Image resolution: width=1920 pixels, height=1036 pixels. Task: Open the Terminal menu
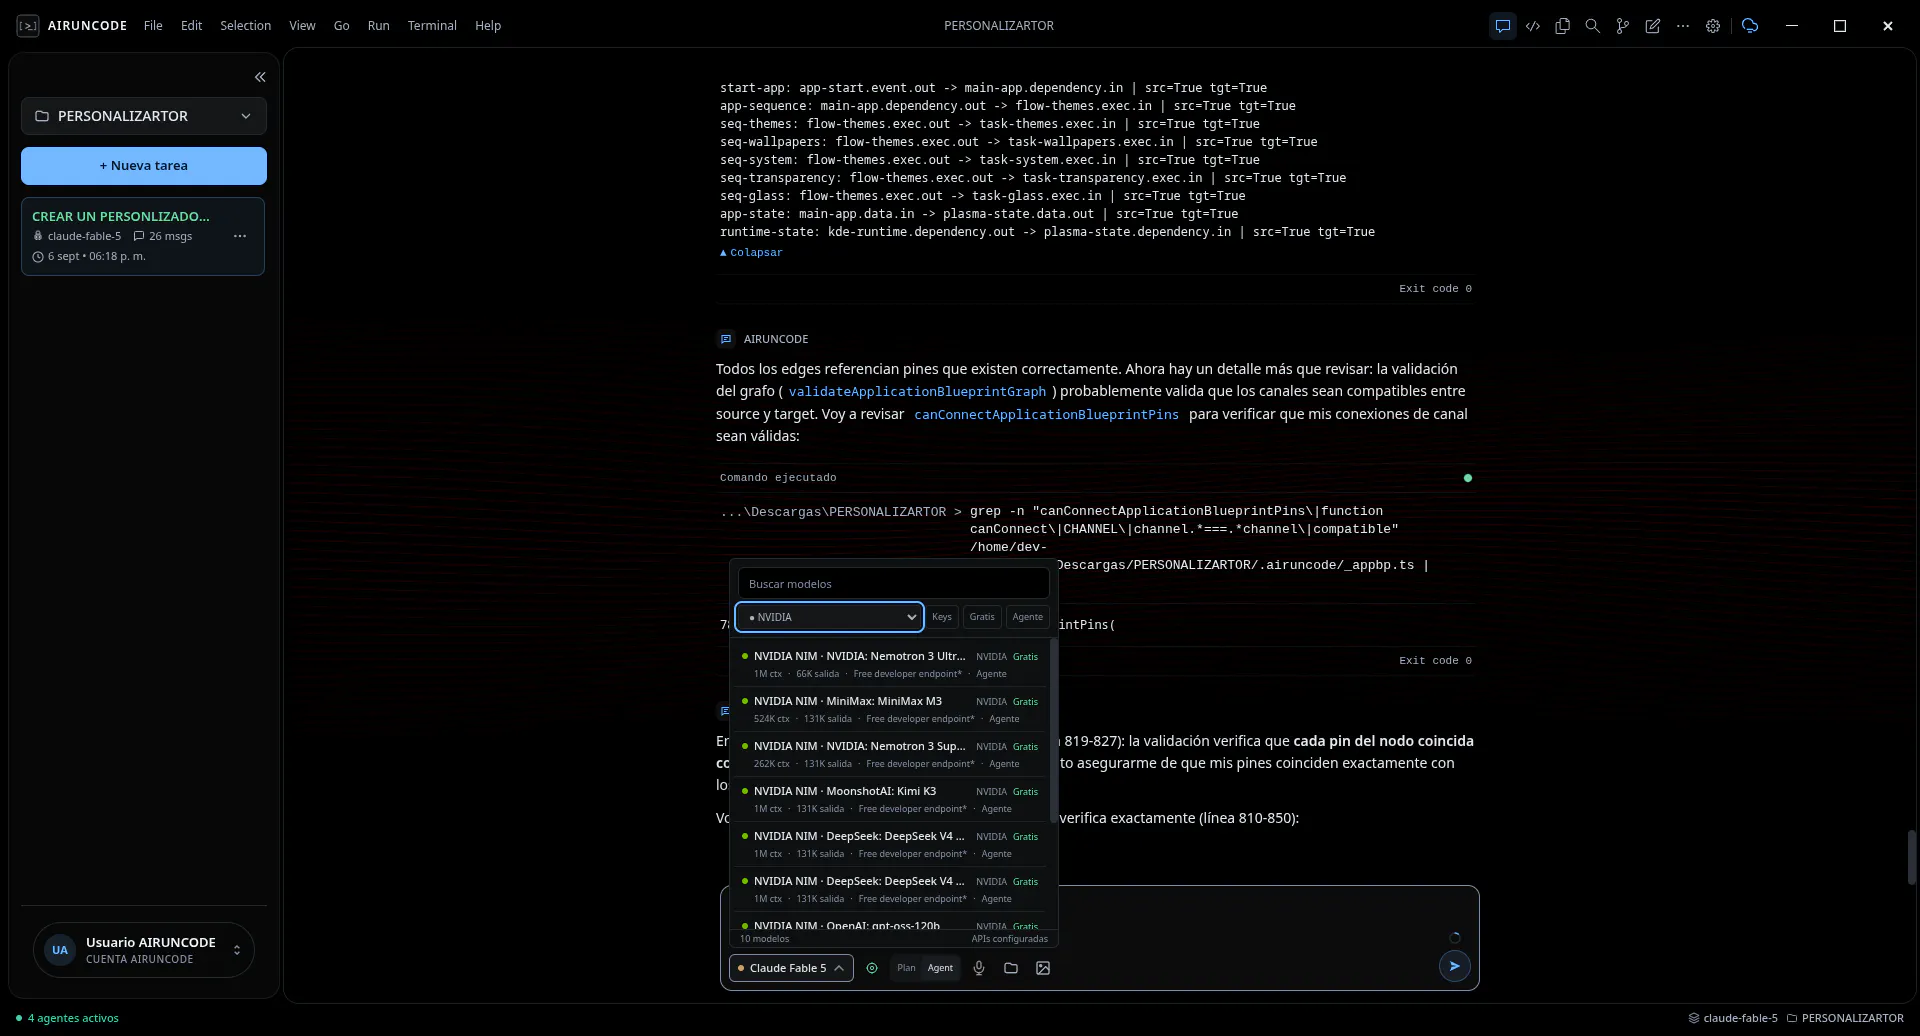(x=432, y=26)
